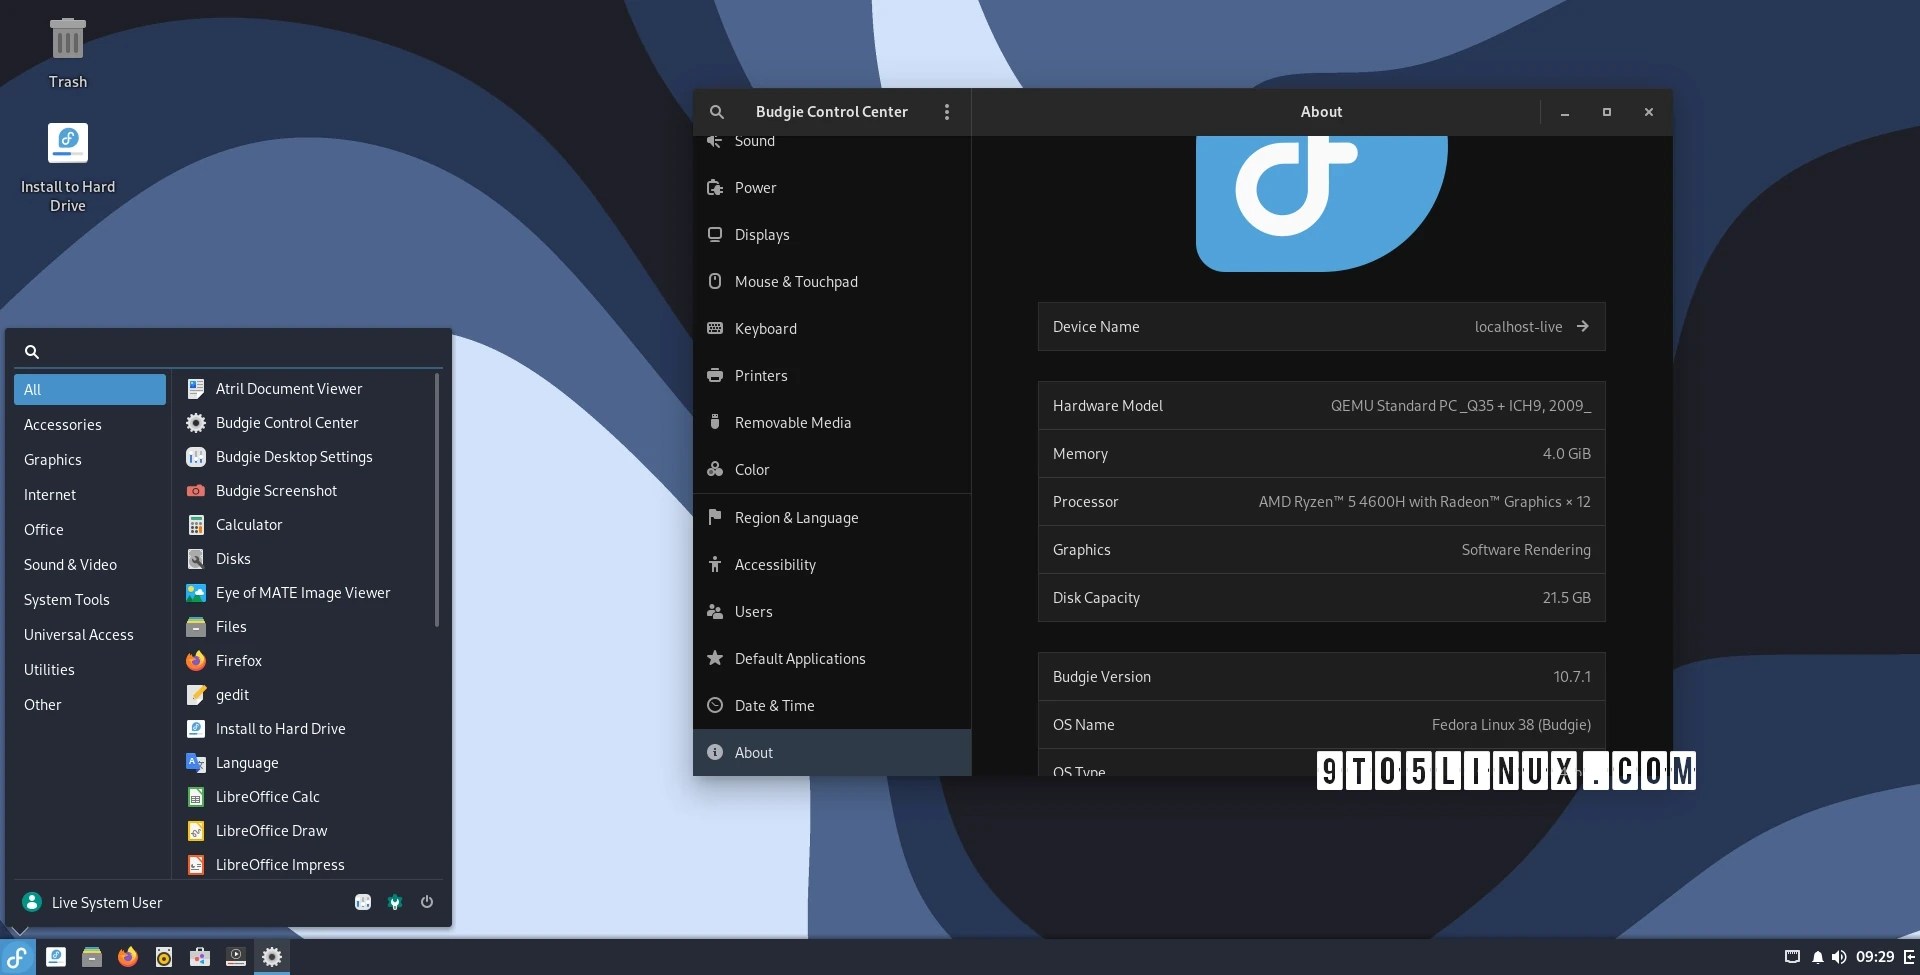Launch gedit from the application list
This screenshot has width=1920, height=975.
[232, 694]
